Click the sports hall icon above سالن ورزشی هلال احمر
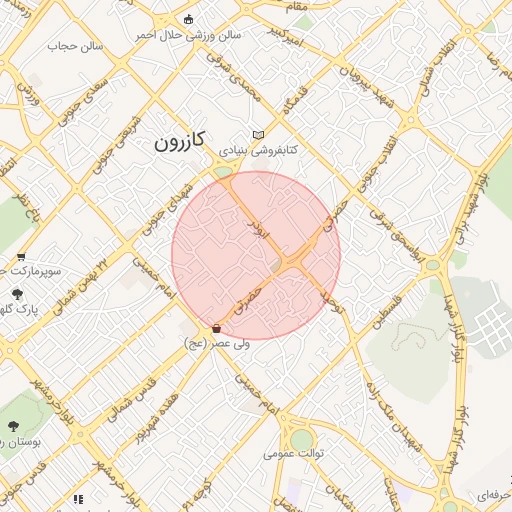Viewport: 512px width, 512px height. pyautogui.click(x=189, y=19)
